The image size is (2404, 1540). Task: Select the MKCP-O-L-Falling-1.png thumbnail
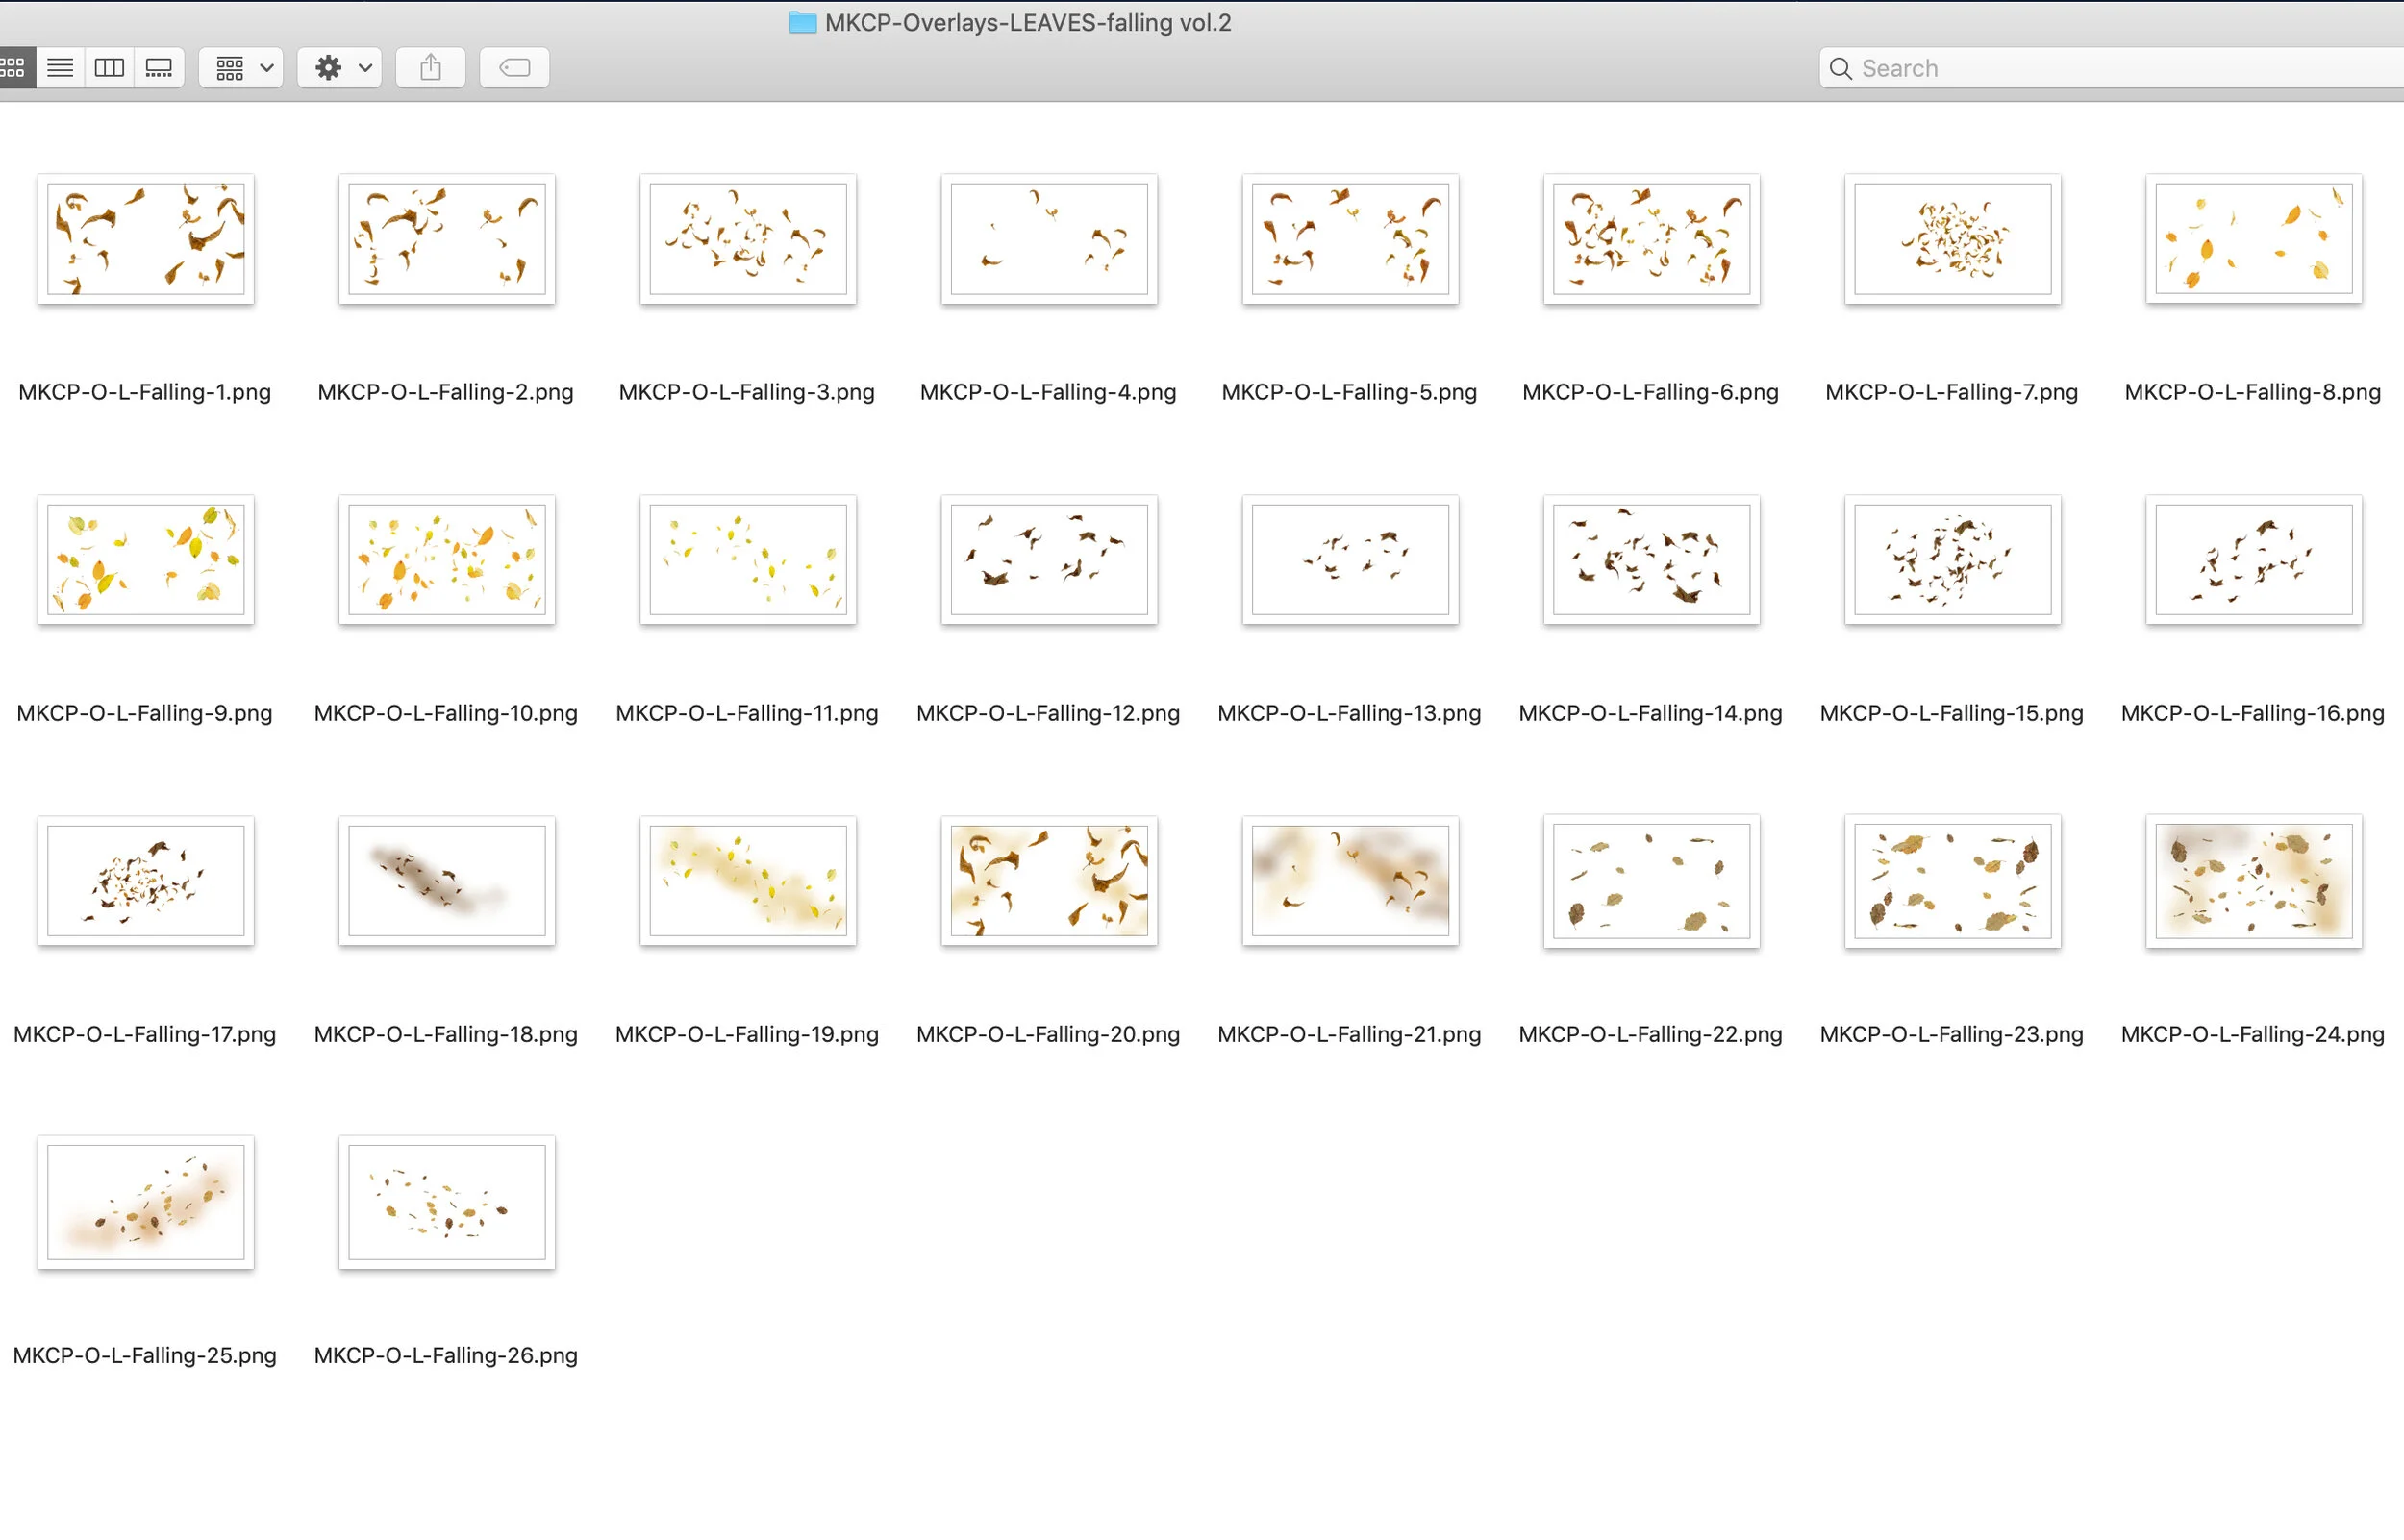click(x=146, y=239)
